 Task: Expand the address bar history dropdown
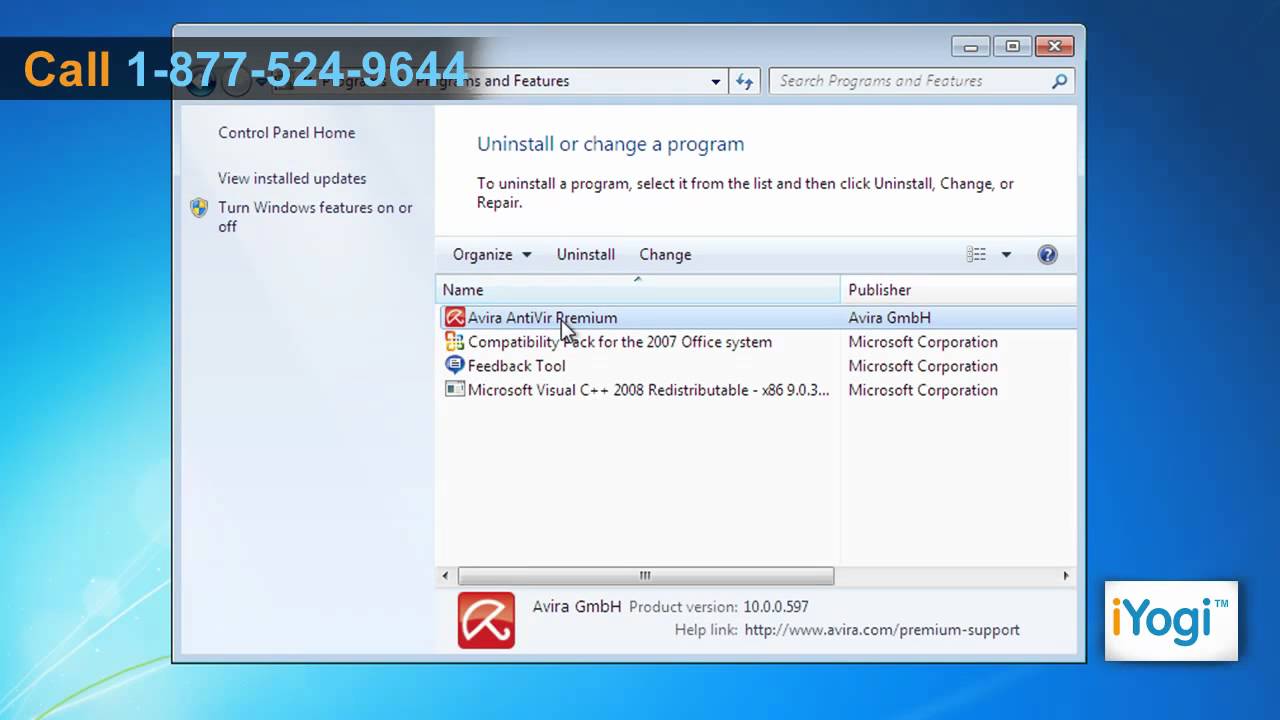[x=716, y=81]
